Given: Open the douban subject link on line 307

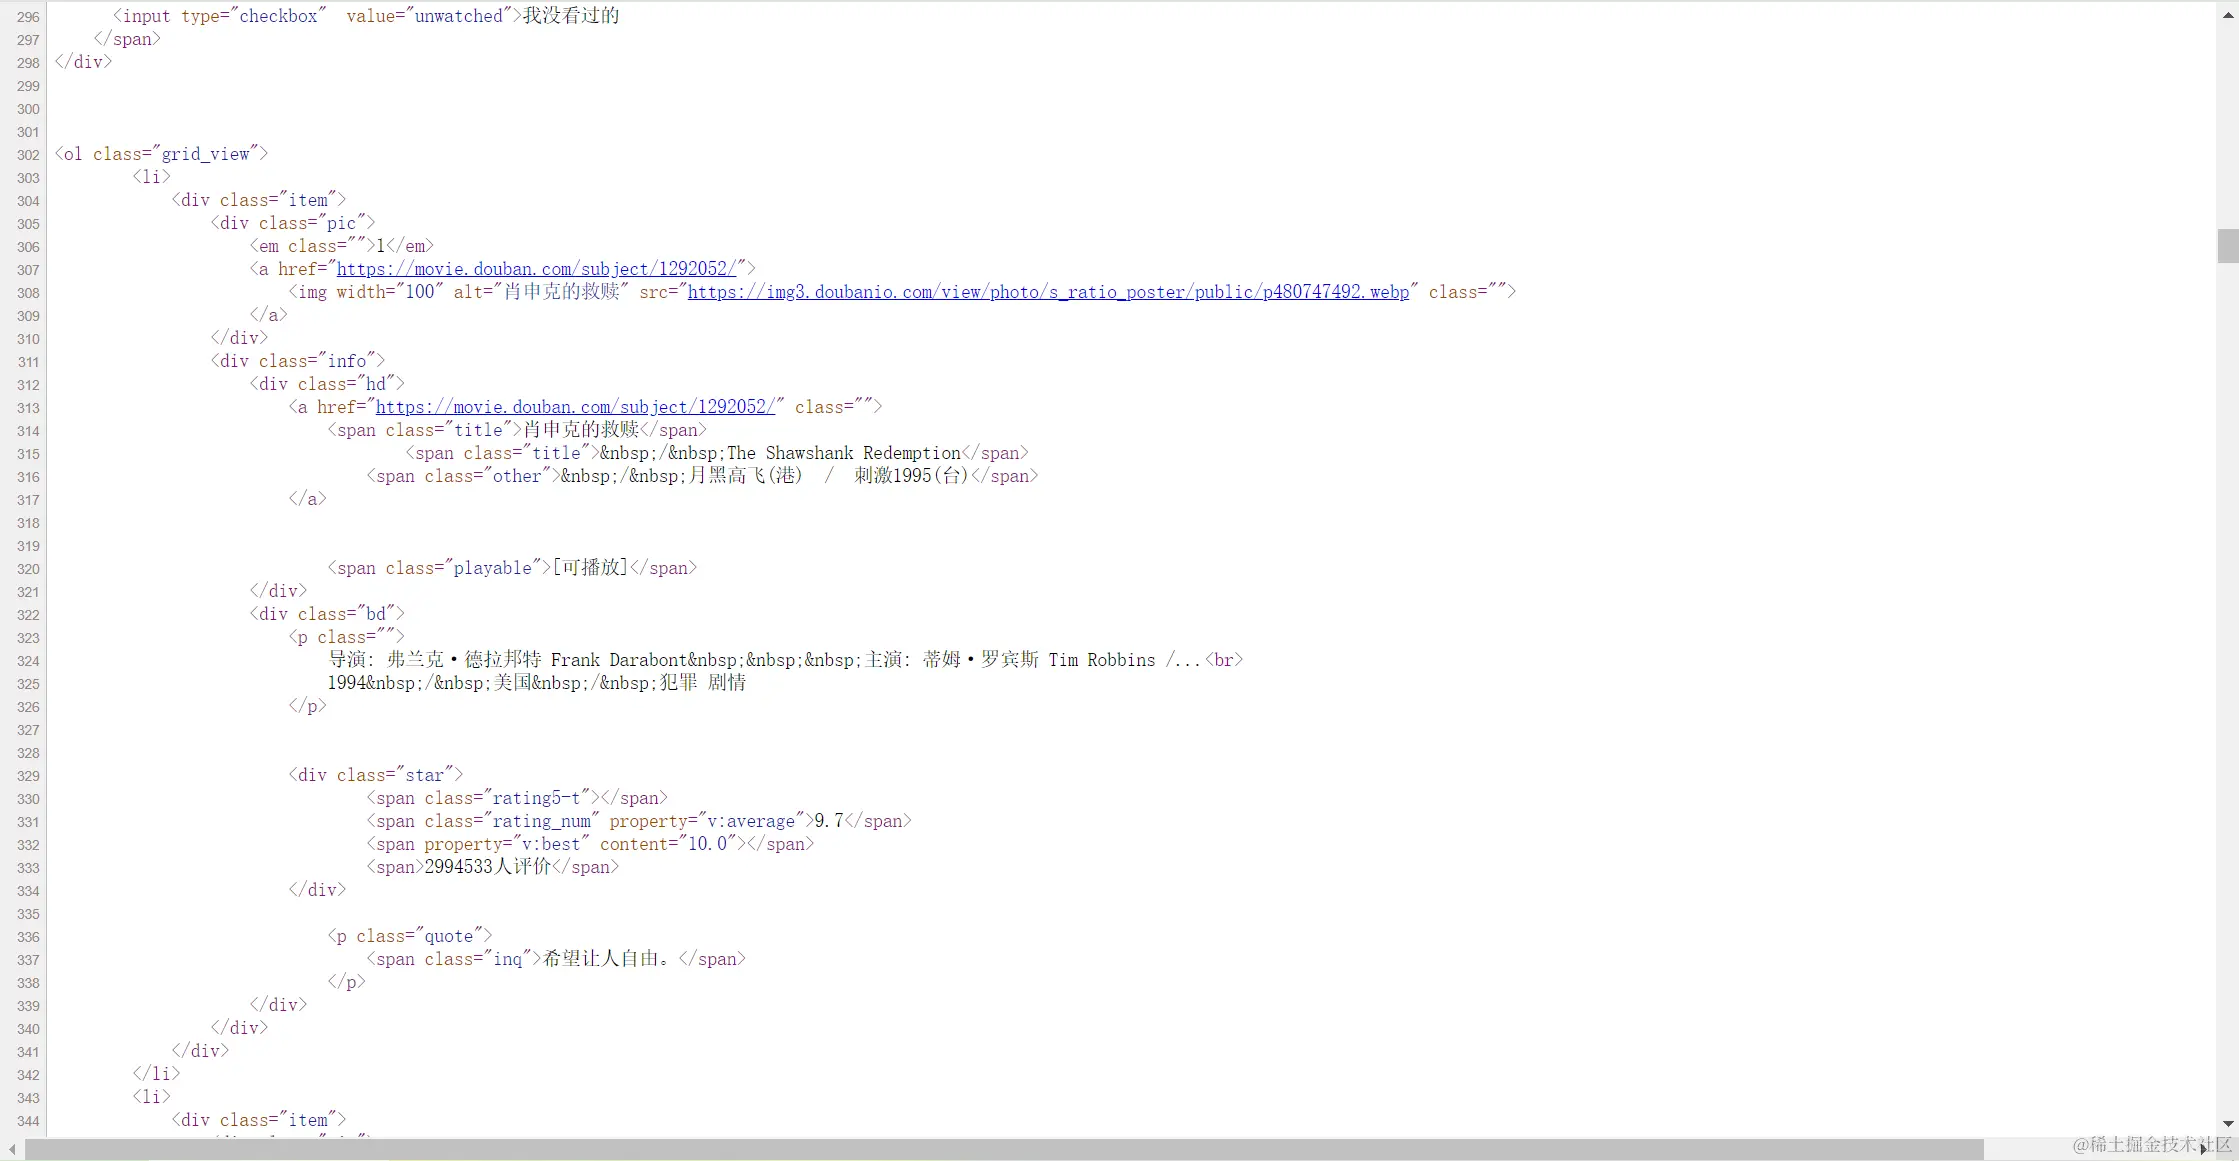Looking at the screenshot, I should pos(536,269).
